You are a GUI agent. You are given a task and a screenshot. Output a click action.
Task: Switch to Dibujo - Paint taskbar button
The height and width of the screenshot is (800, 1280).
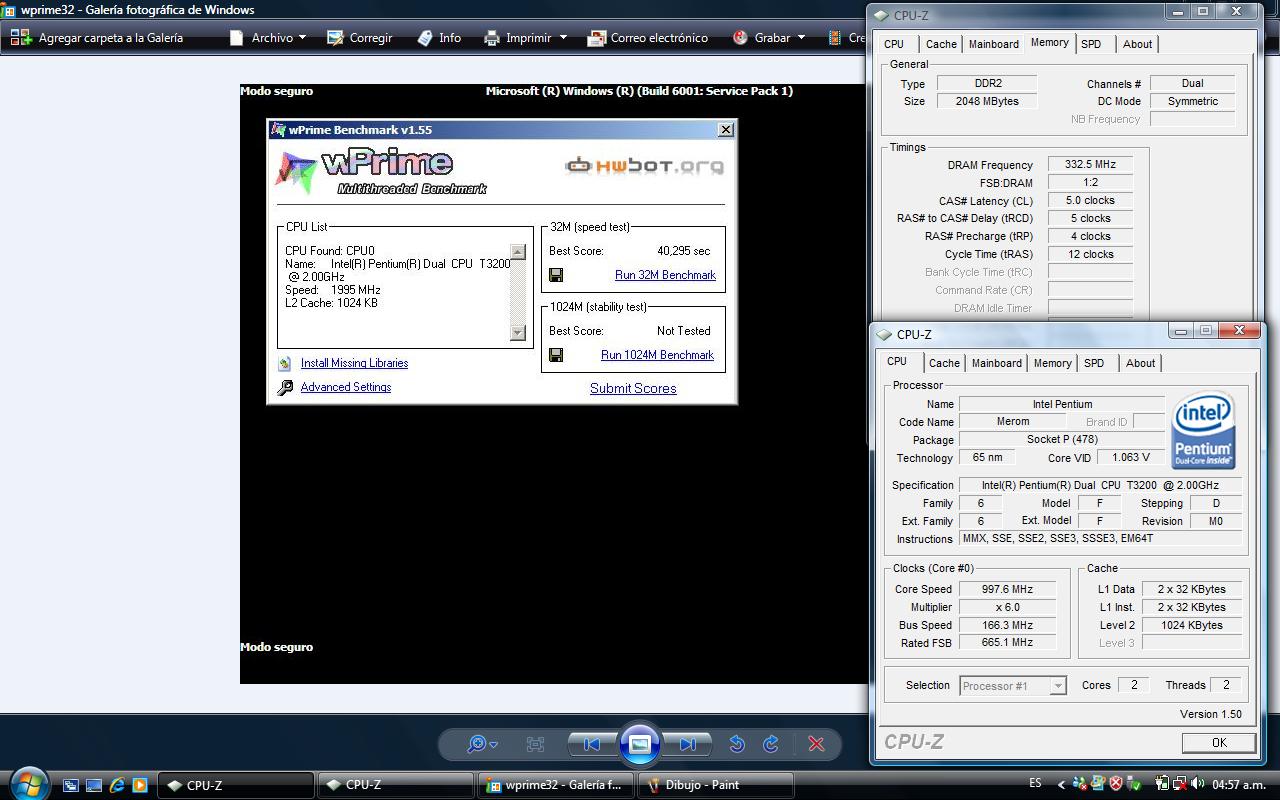(x=716, y=785)
